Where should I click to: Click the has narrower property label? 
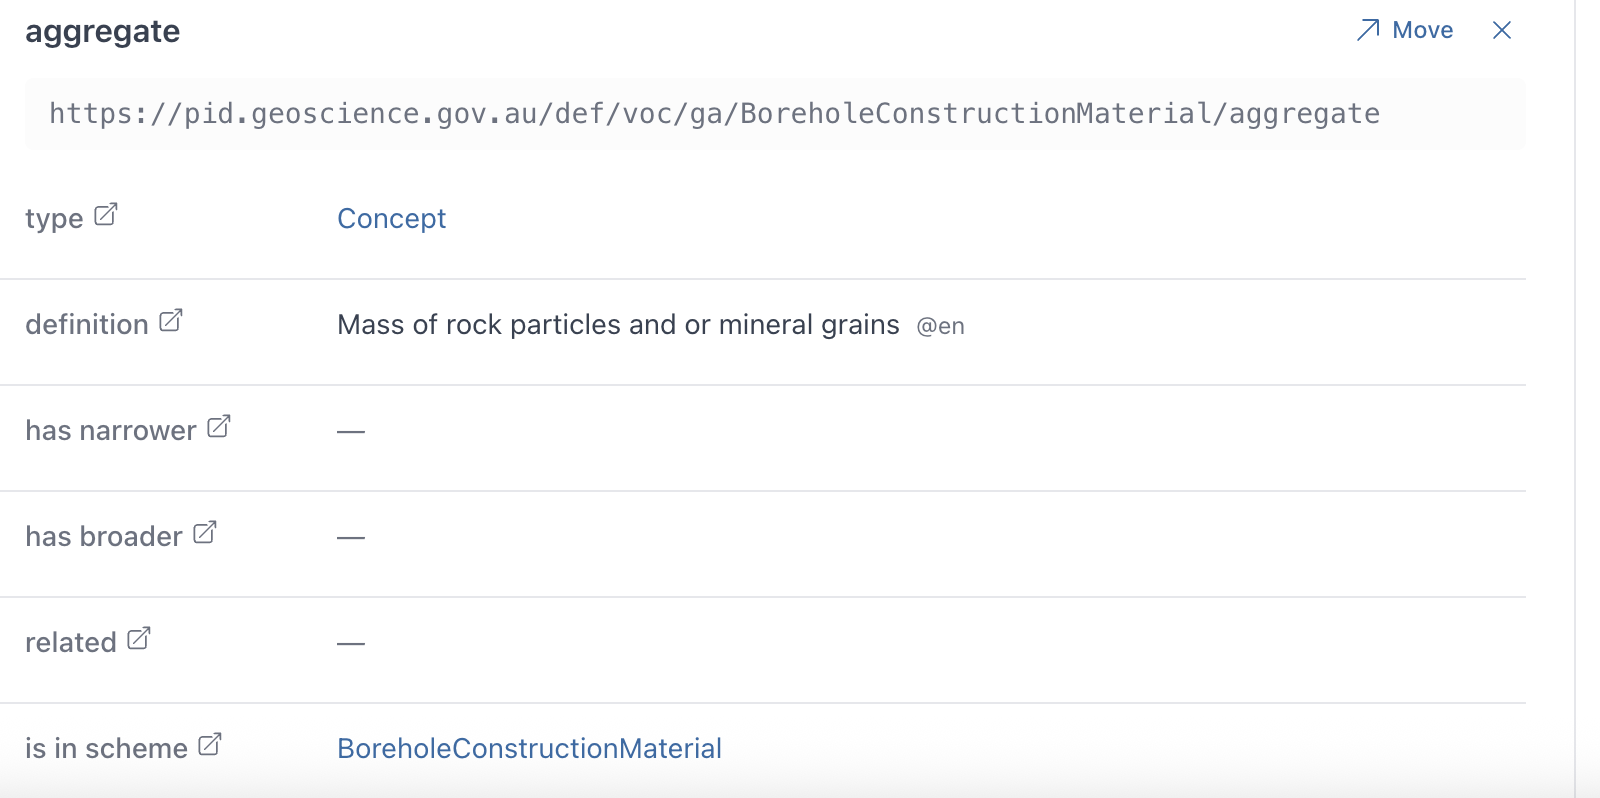point(110,430)
